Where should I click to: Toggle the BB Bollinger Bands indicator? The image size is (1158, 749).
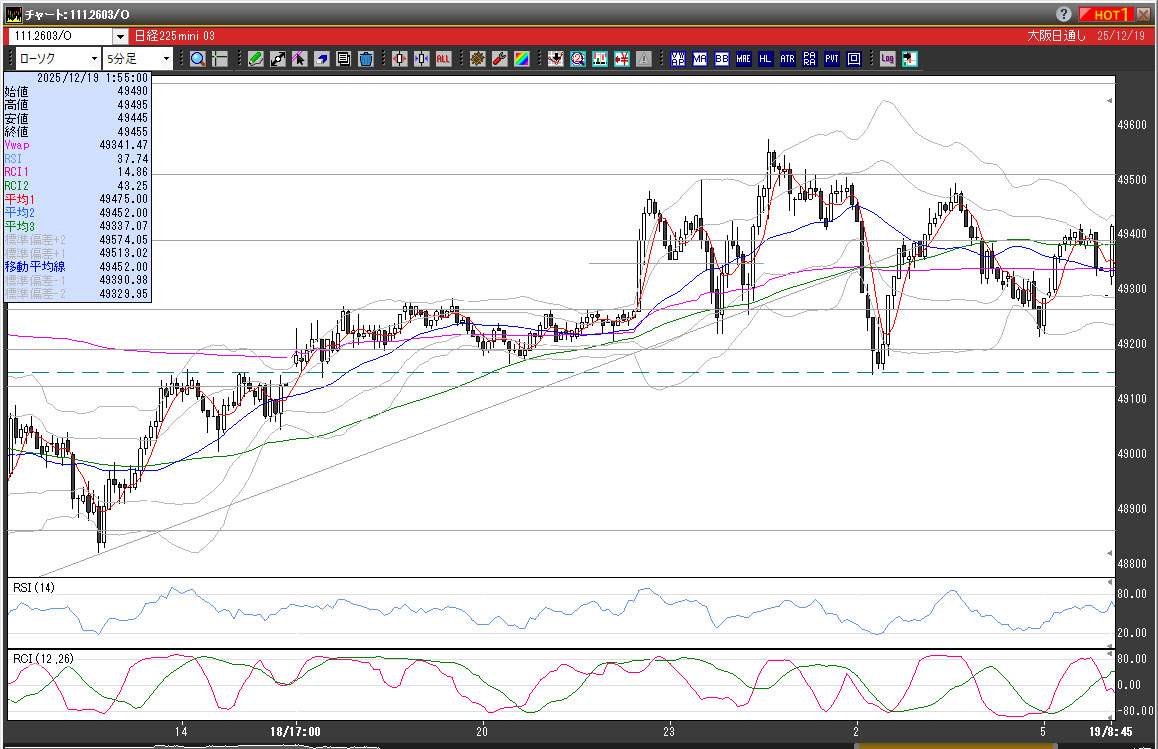(x=721, y=59)
